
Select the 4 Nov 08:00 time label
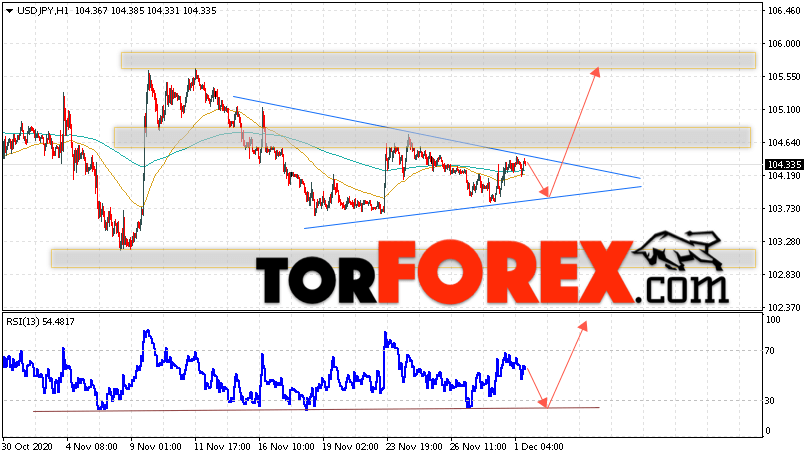[92, 447]
